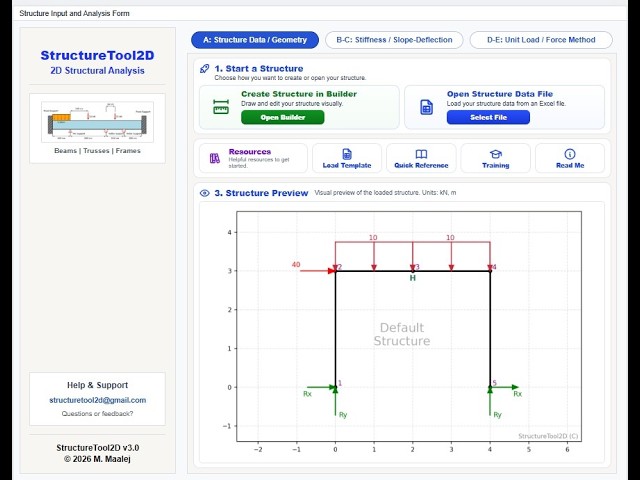Click the 'Beams | Trusses | Frames' caption
Screen dimensions: 640x480
pyautogui.click(x=97, y=151)
